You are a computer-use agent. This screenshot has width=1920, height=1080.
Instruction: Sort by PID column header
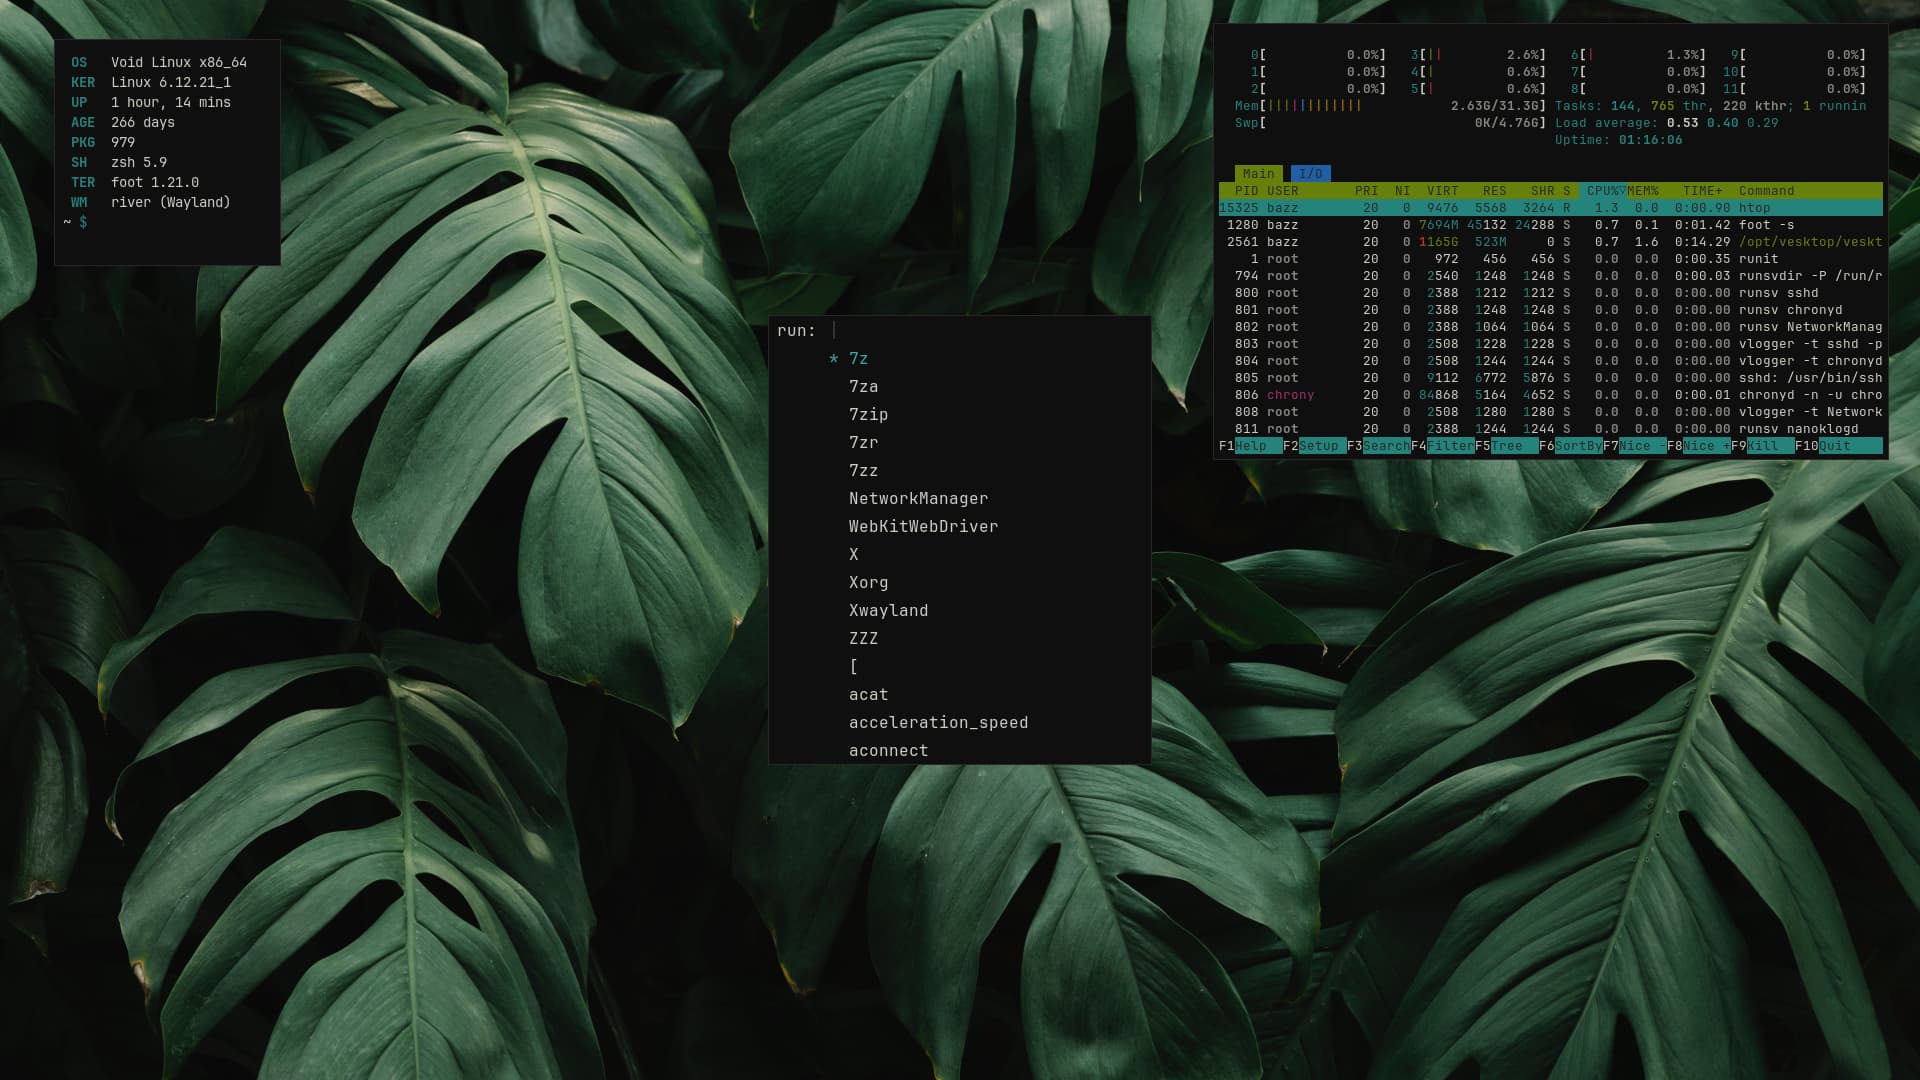tap(1246, 191)
